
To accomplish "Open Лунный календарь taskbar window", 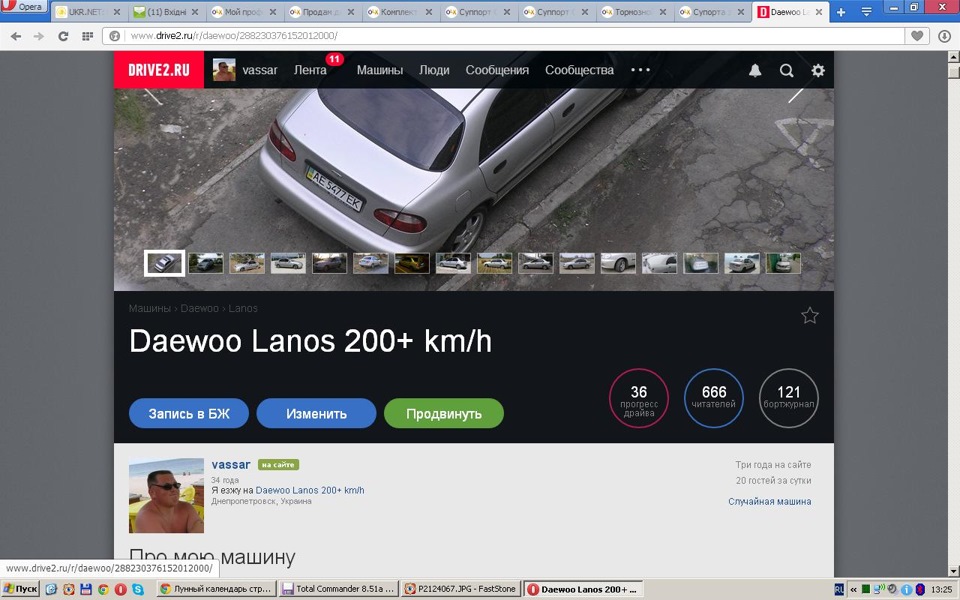I will [x=216, y=589].
